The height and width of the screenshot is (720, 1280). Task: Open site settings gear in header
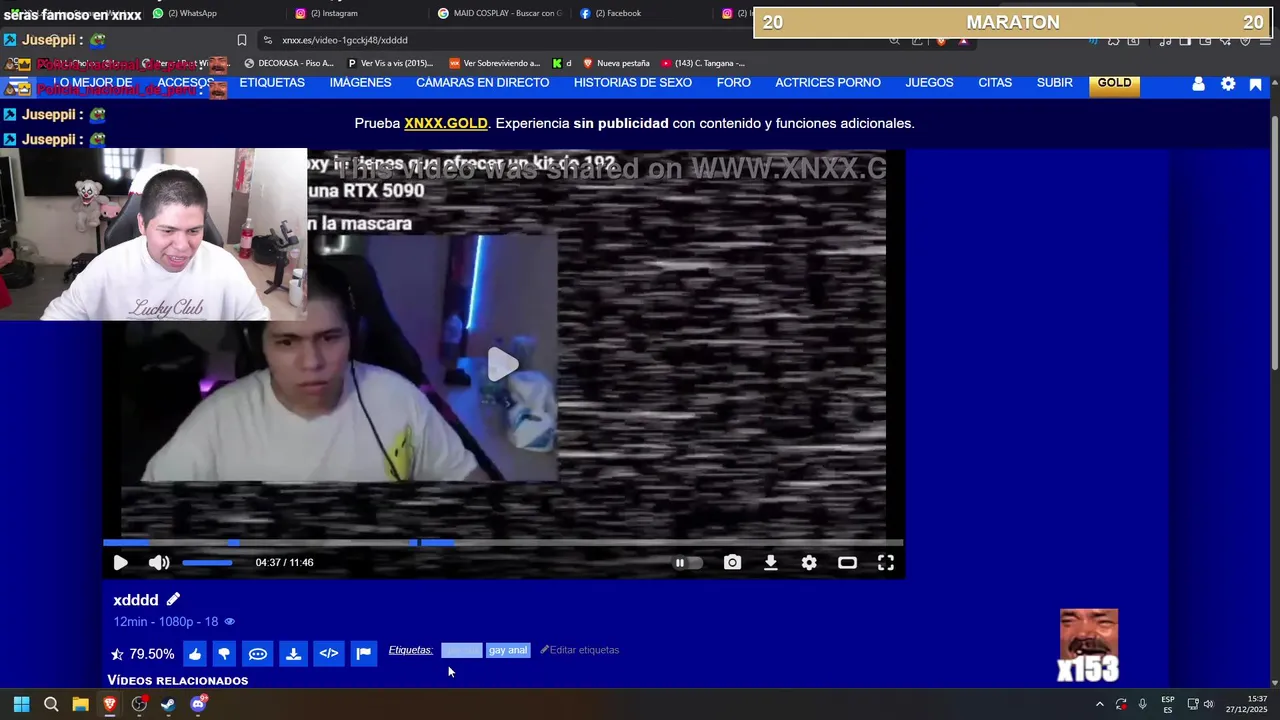1228,84
